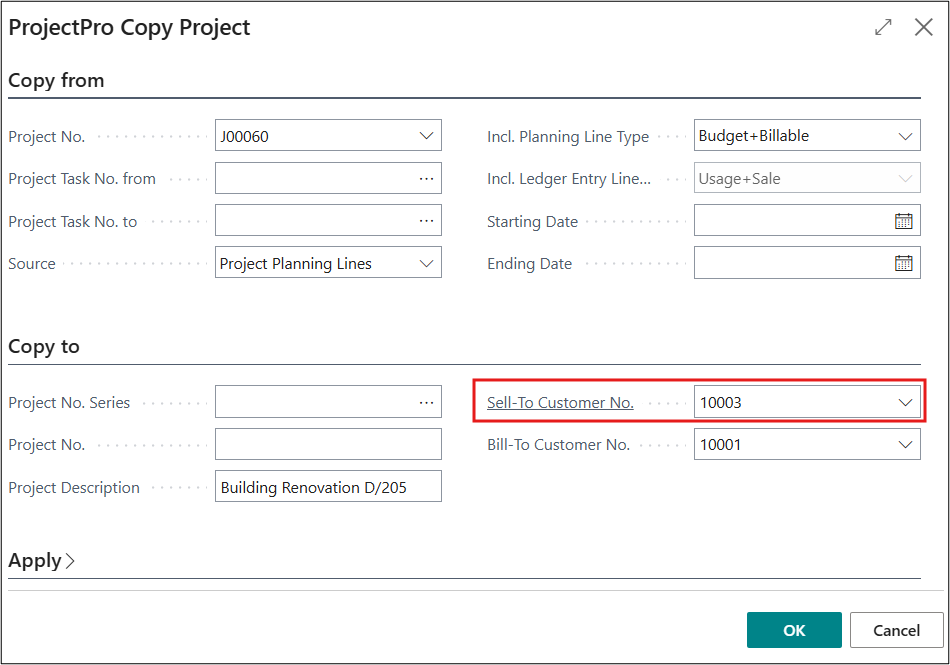
Task: Open the Bill-To Customer No. dropdown
Action: point(906,445)
